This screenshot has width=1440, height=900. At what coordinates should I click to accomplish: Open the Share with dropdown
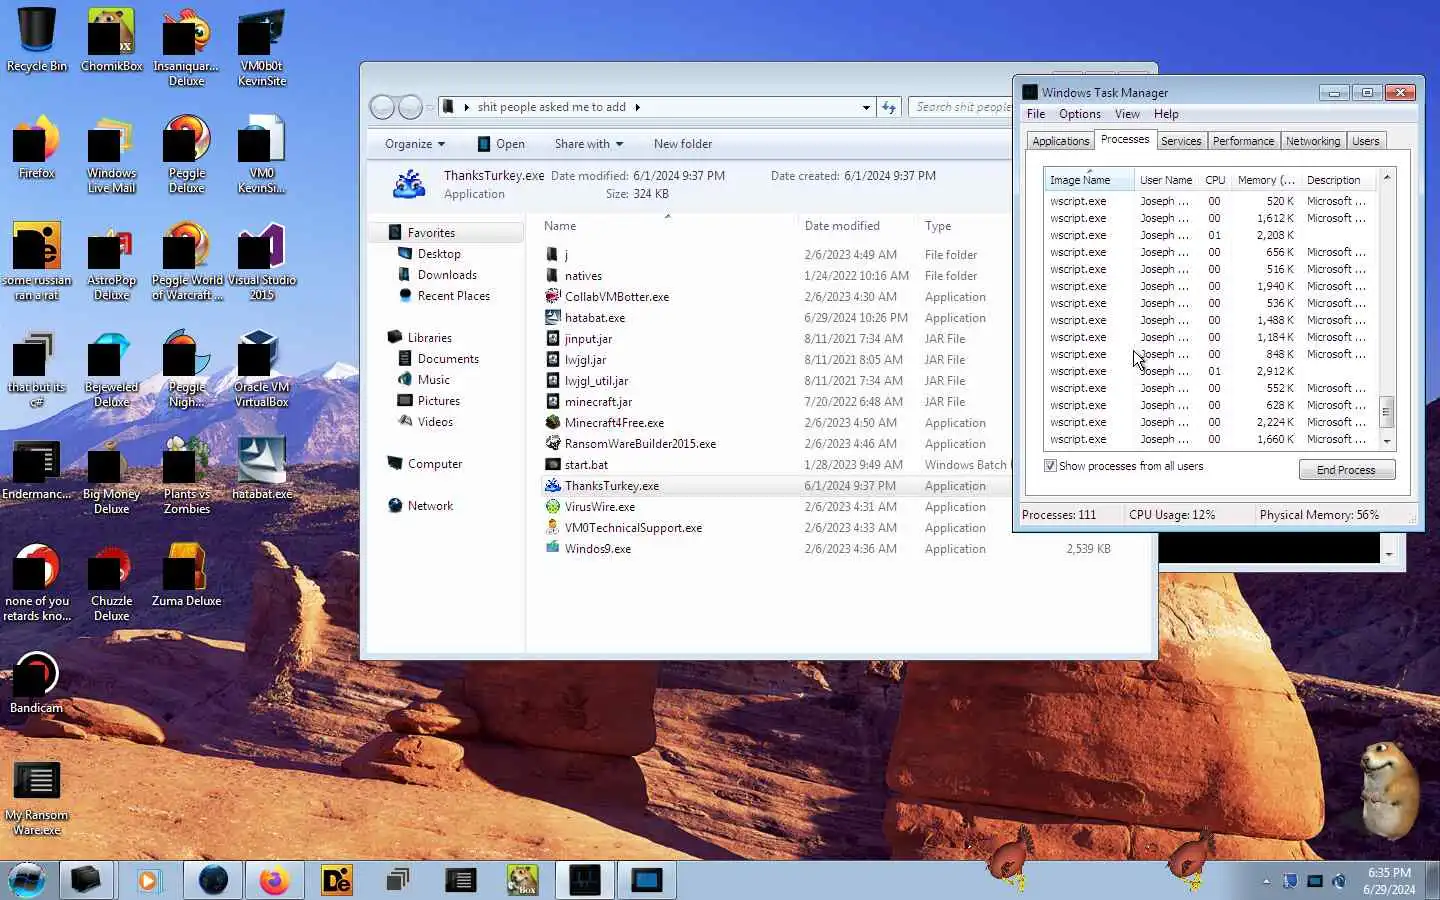[x=589, y=144]
